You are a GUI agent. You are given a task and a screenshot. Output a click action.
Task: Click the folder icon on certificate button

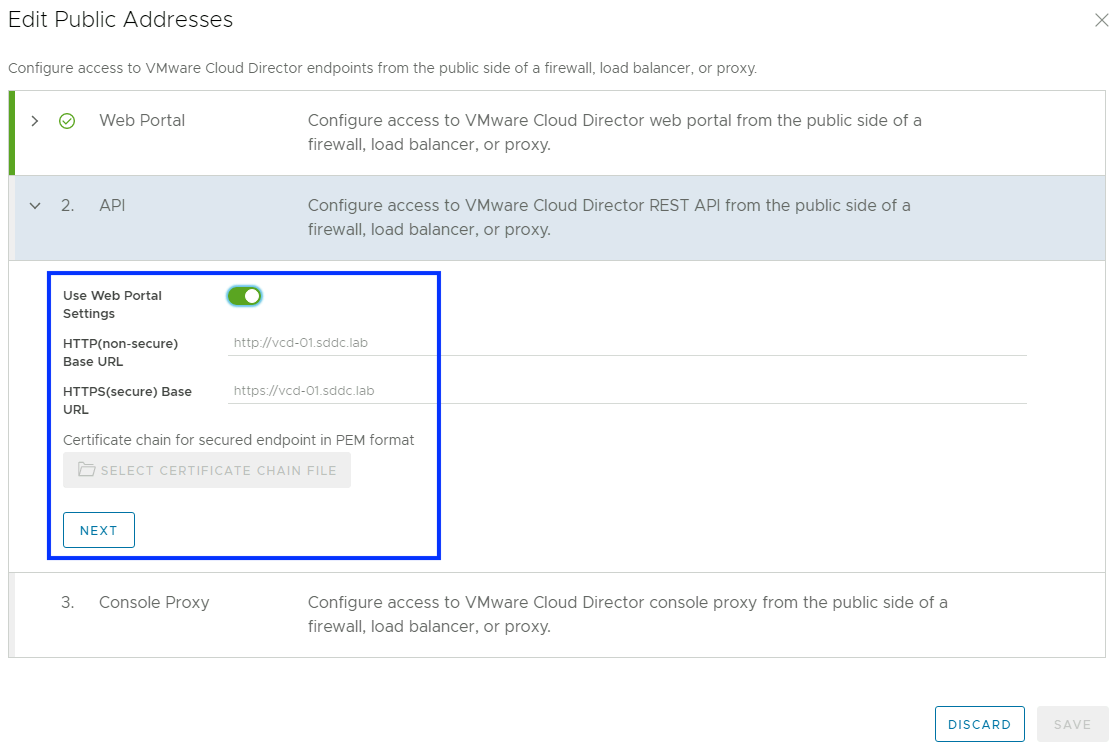pyautogui.click(x=86, y=470)
